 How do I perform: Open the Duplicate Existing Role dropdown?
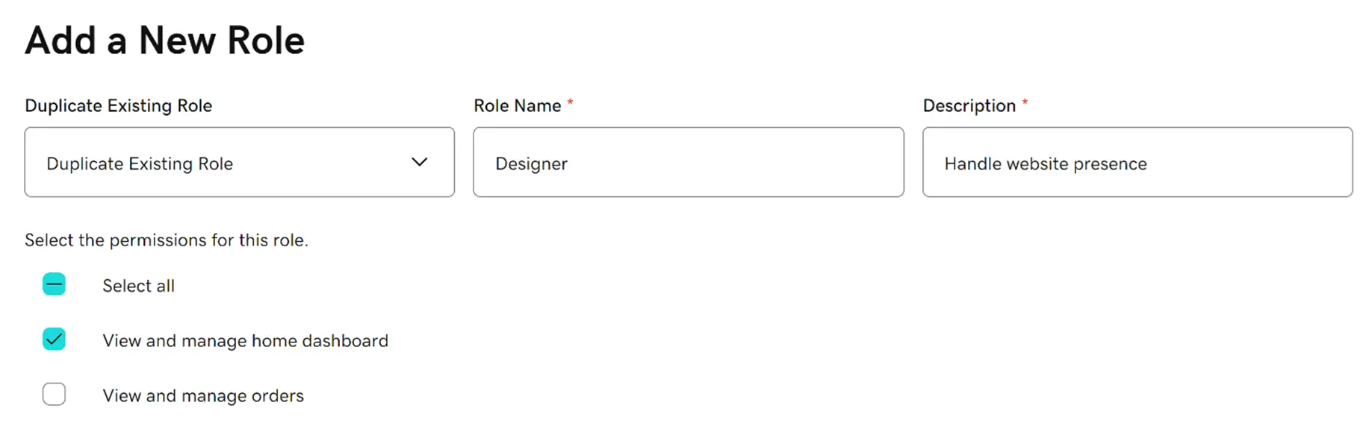(239, 162)
